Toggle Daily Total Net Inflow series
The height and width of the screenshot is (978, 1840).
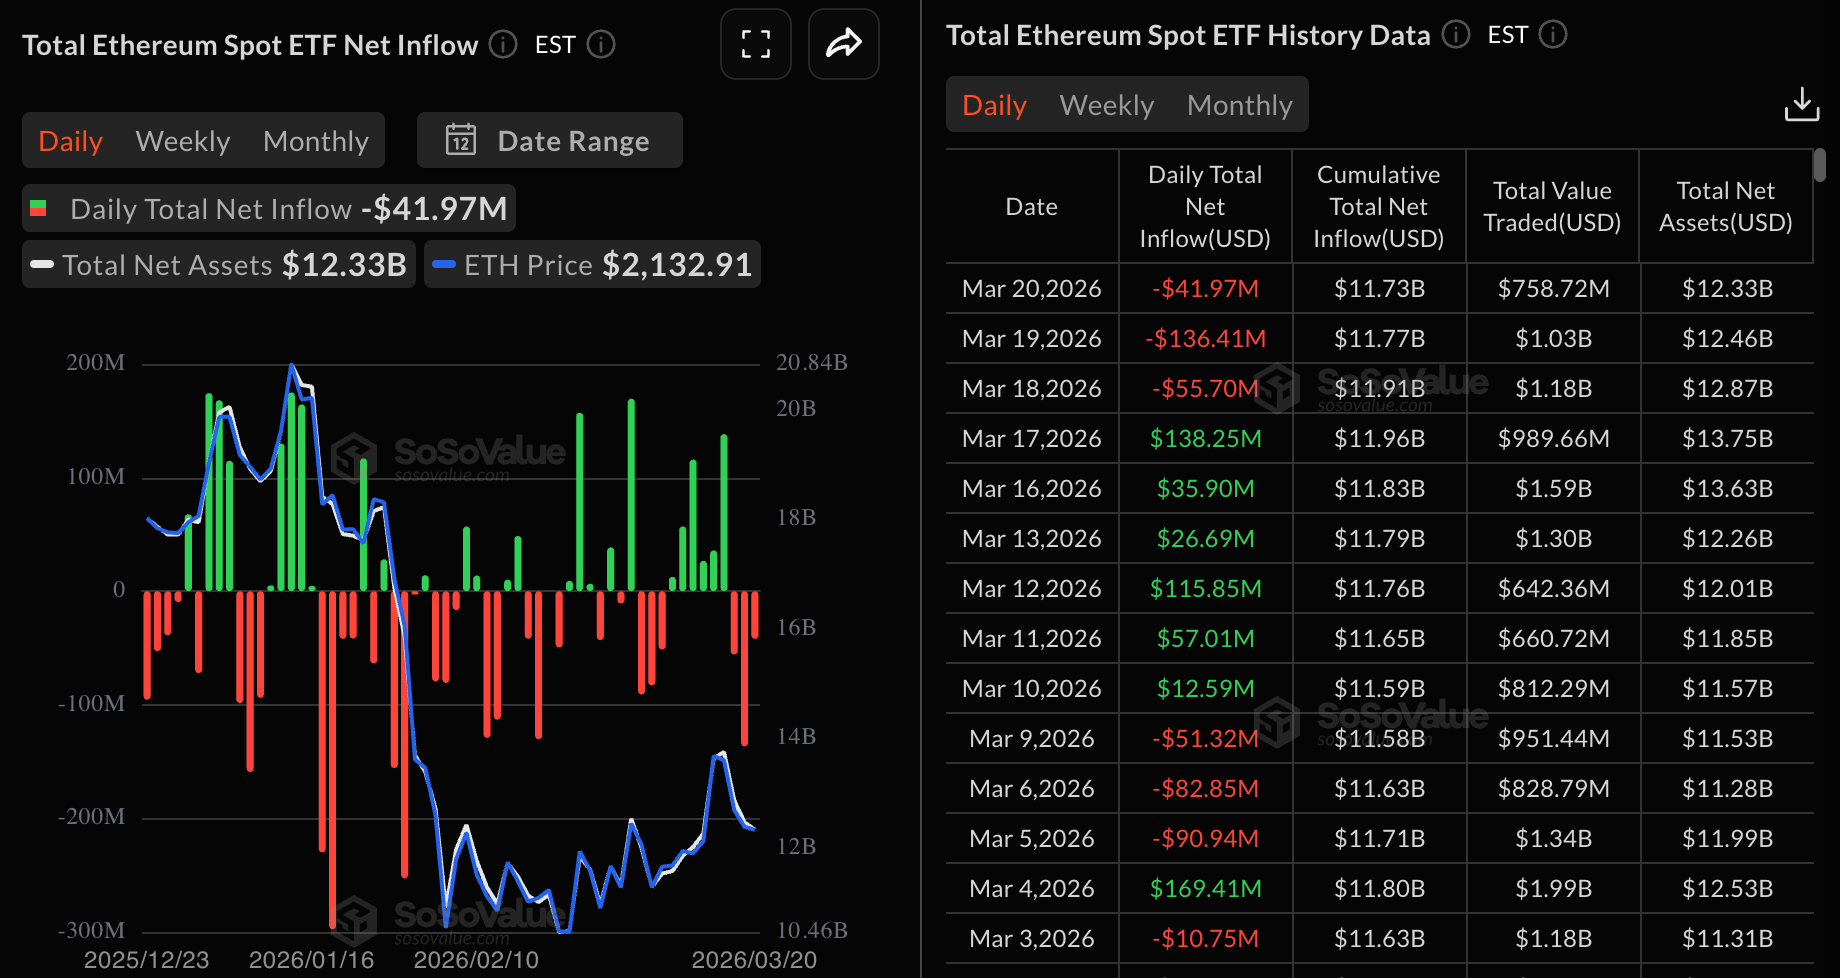tap(269, 209)
